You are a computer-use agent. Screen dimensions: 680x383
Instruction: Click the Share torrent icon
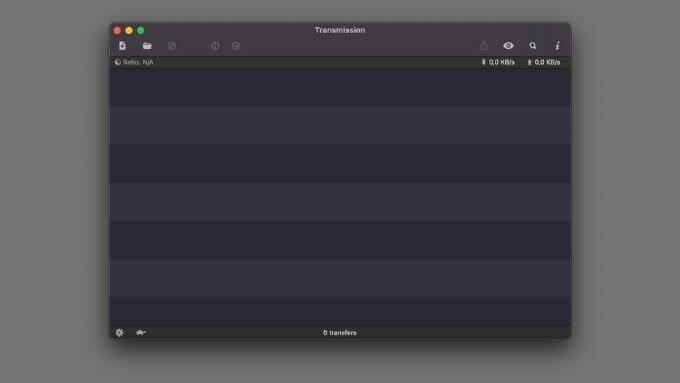tap(484, 46)
